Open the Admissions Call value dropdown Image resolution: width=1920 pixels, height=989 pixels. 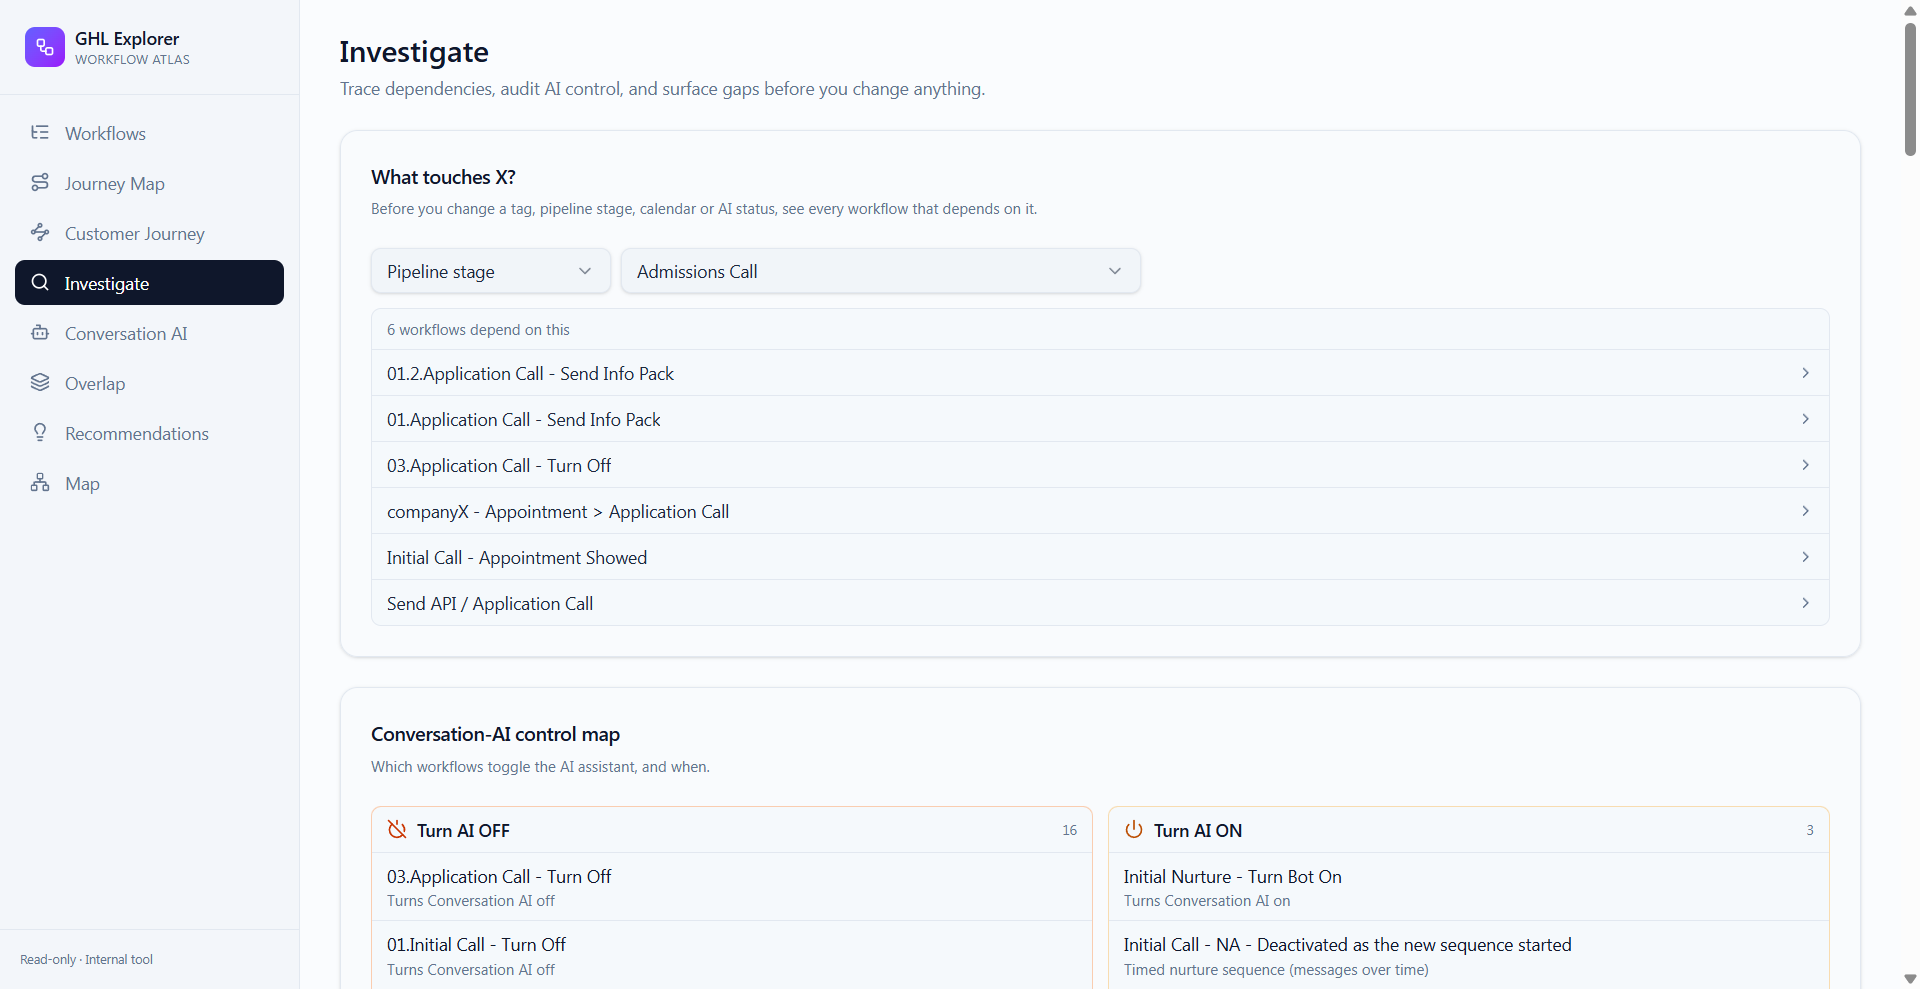tap(880, 271)
